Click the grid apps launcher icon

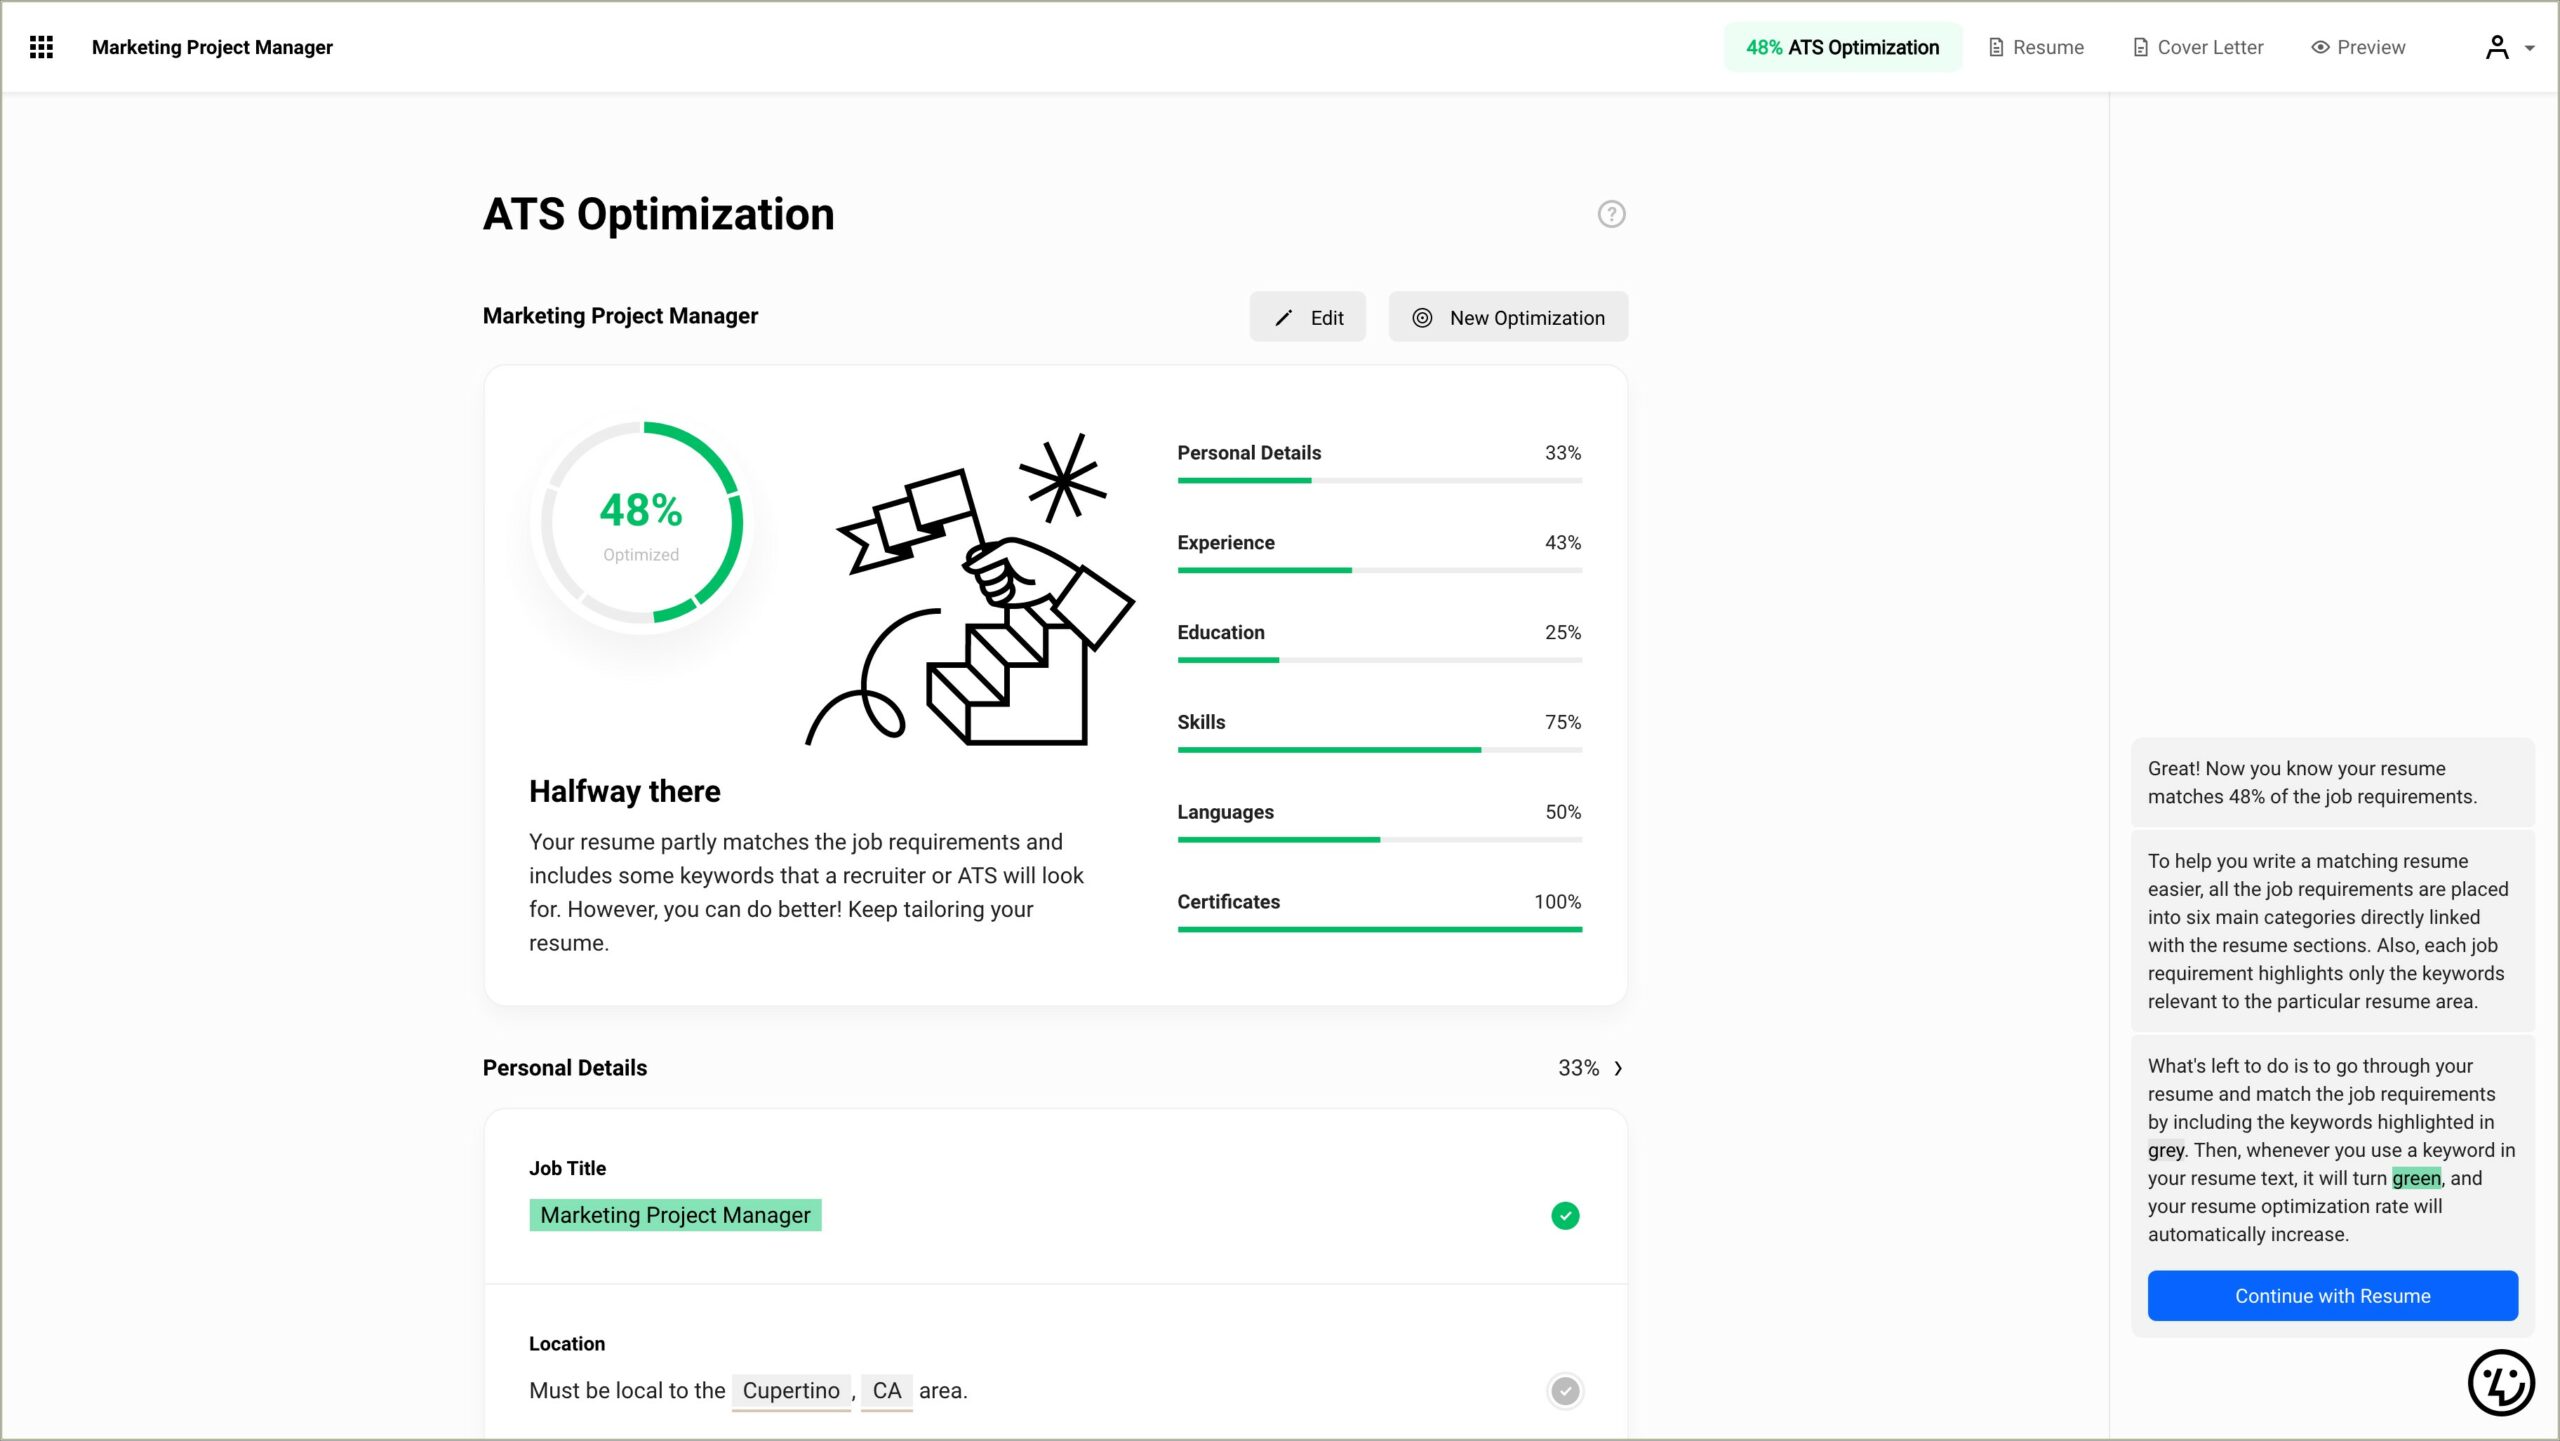click(x=42, y=47)
